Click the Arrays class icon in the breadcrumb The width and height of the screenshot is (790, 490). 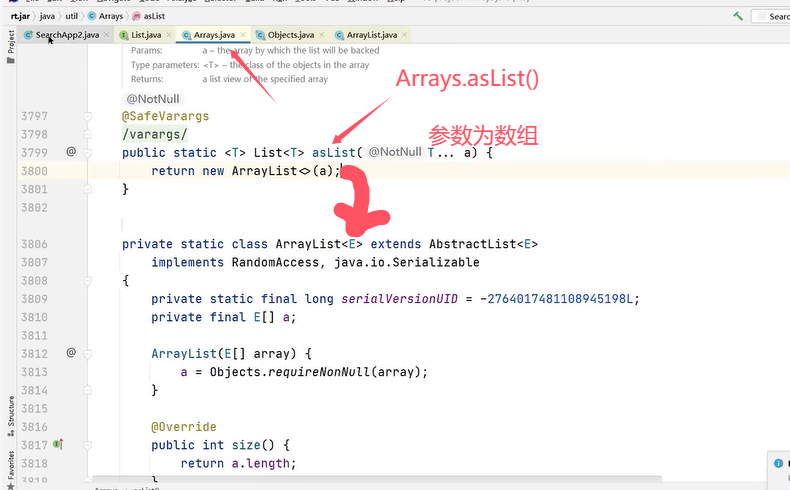[x=92, y=16]
